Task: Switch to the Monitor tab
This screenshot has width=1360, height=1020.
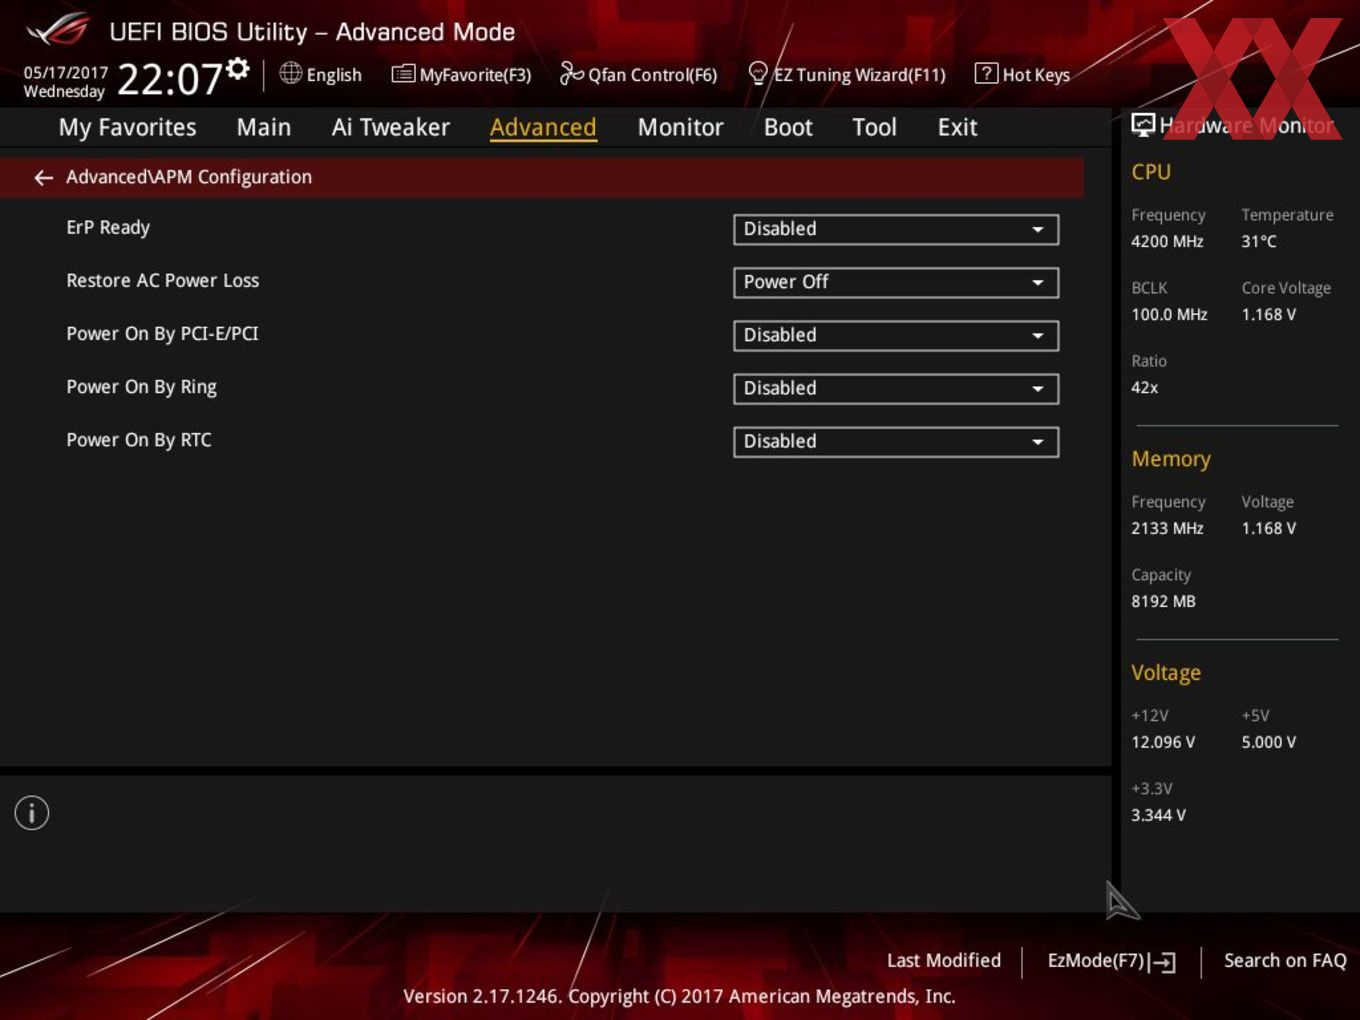Action: coord(680,127)
